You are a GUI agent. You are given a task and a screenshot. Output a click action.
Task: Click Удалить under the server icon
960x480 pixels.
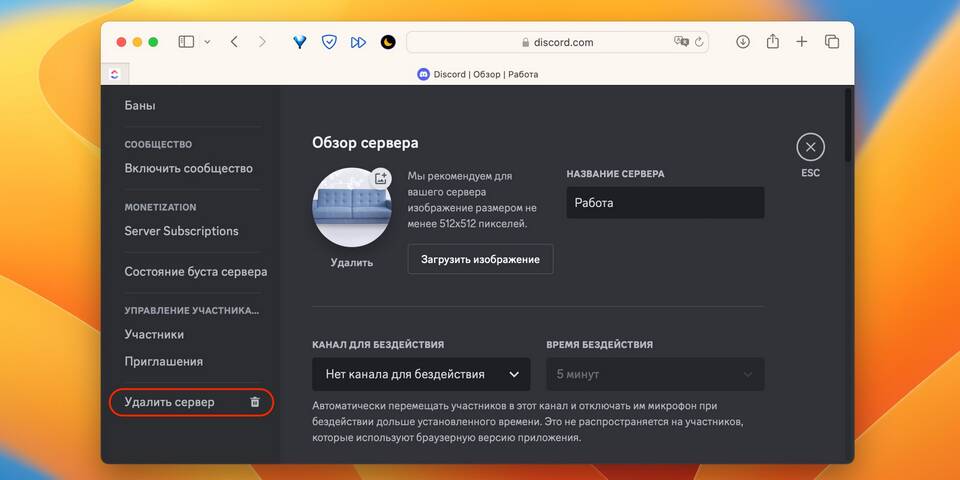[x=352, y=263]
